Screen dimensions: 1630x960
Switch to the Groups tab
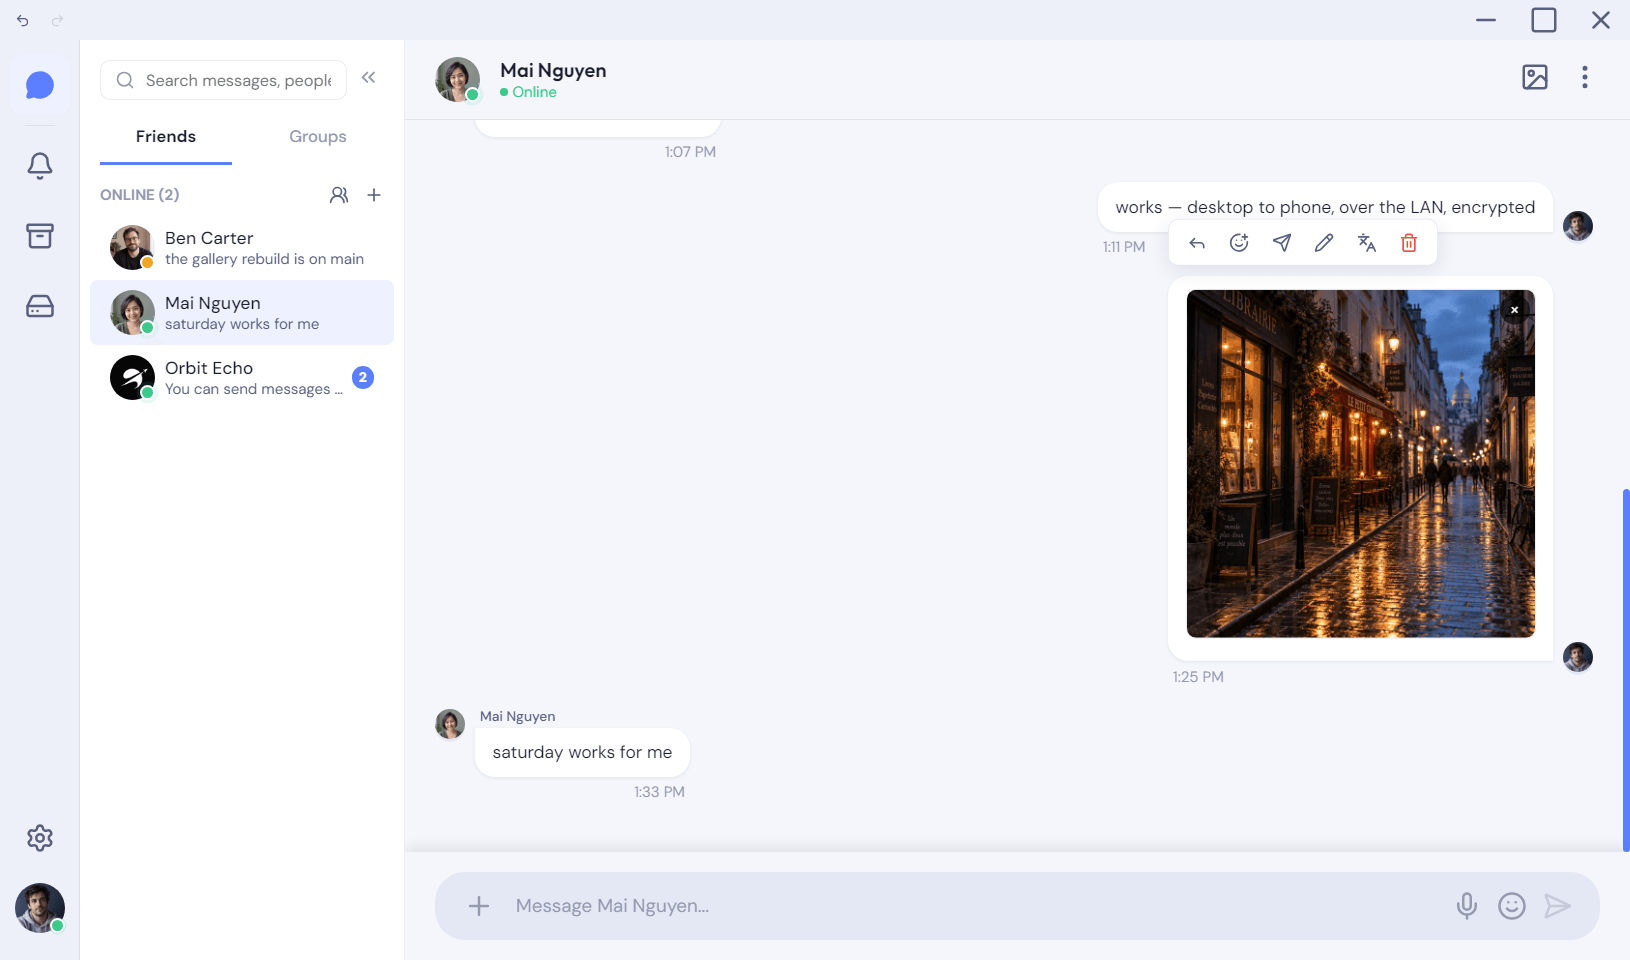[x=318, y=137]
